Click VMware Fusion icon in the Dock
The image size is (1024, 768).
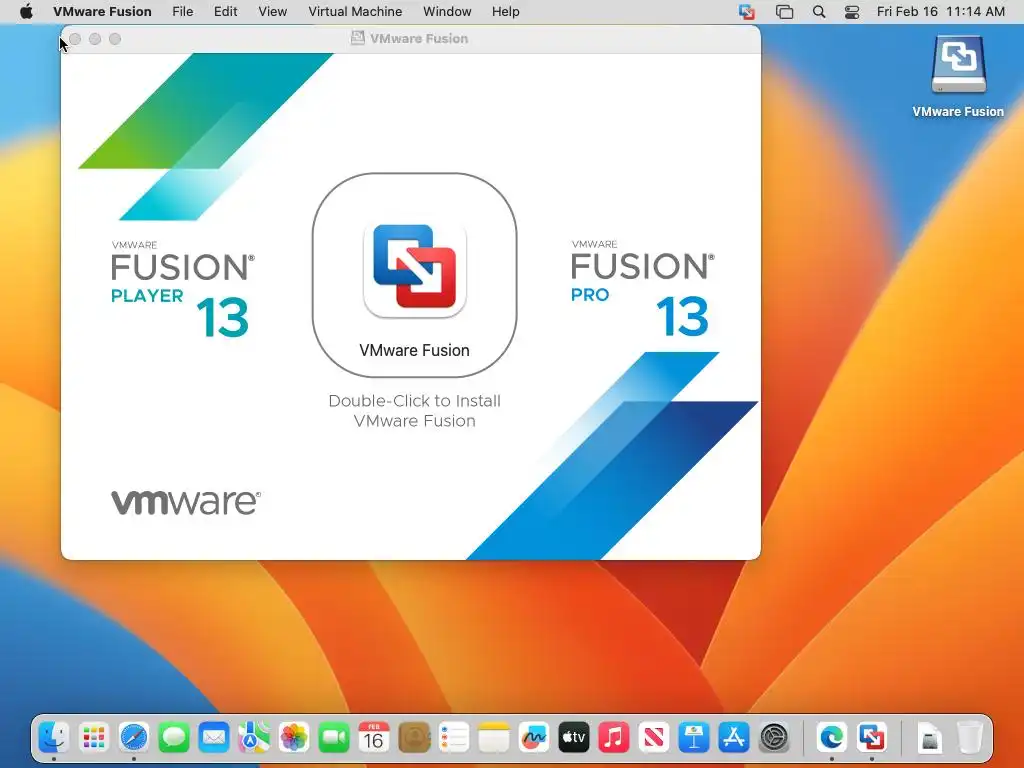coord(872,738)
